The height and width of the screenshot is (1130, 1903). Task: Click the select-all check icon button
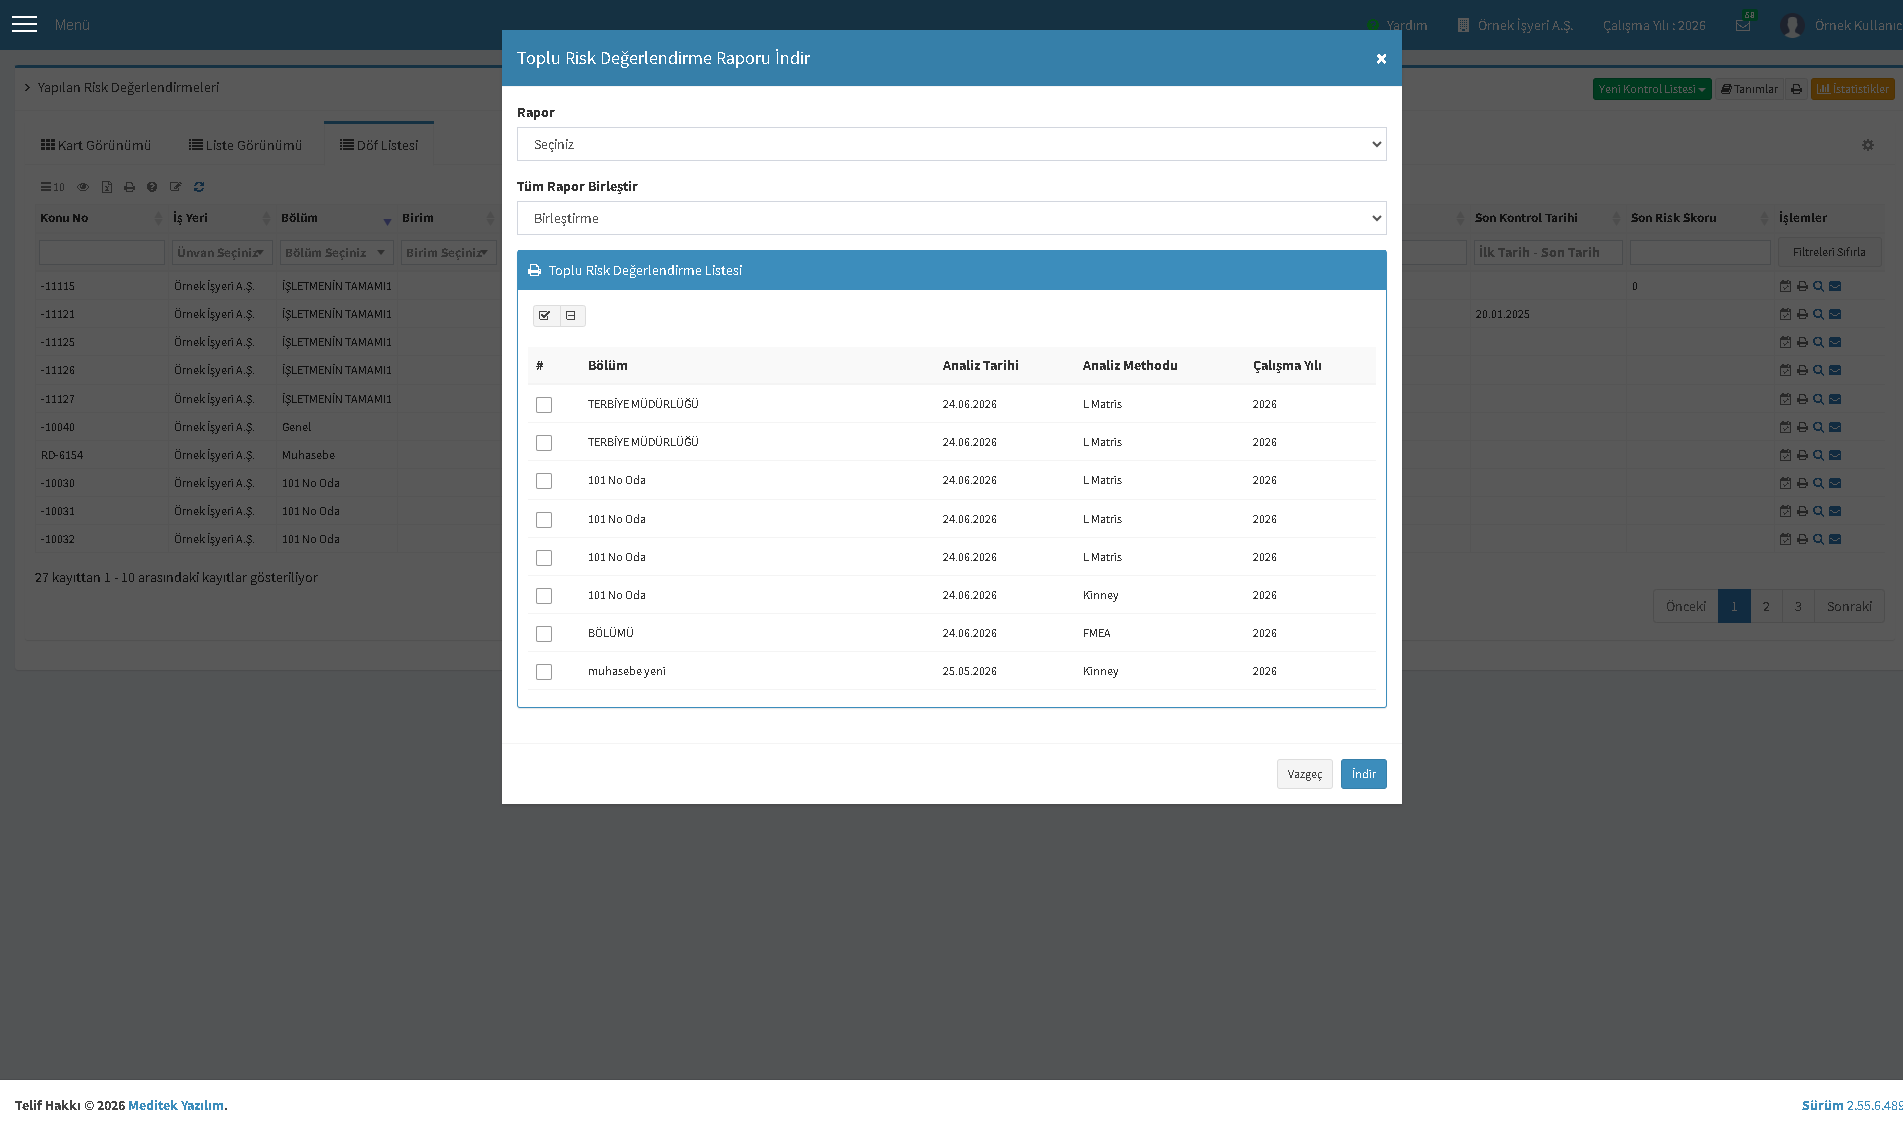pyautogui.click(x=545, y=316)
